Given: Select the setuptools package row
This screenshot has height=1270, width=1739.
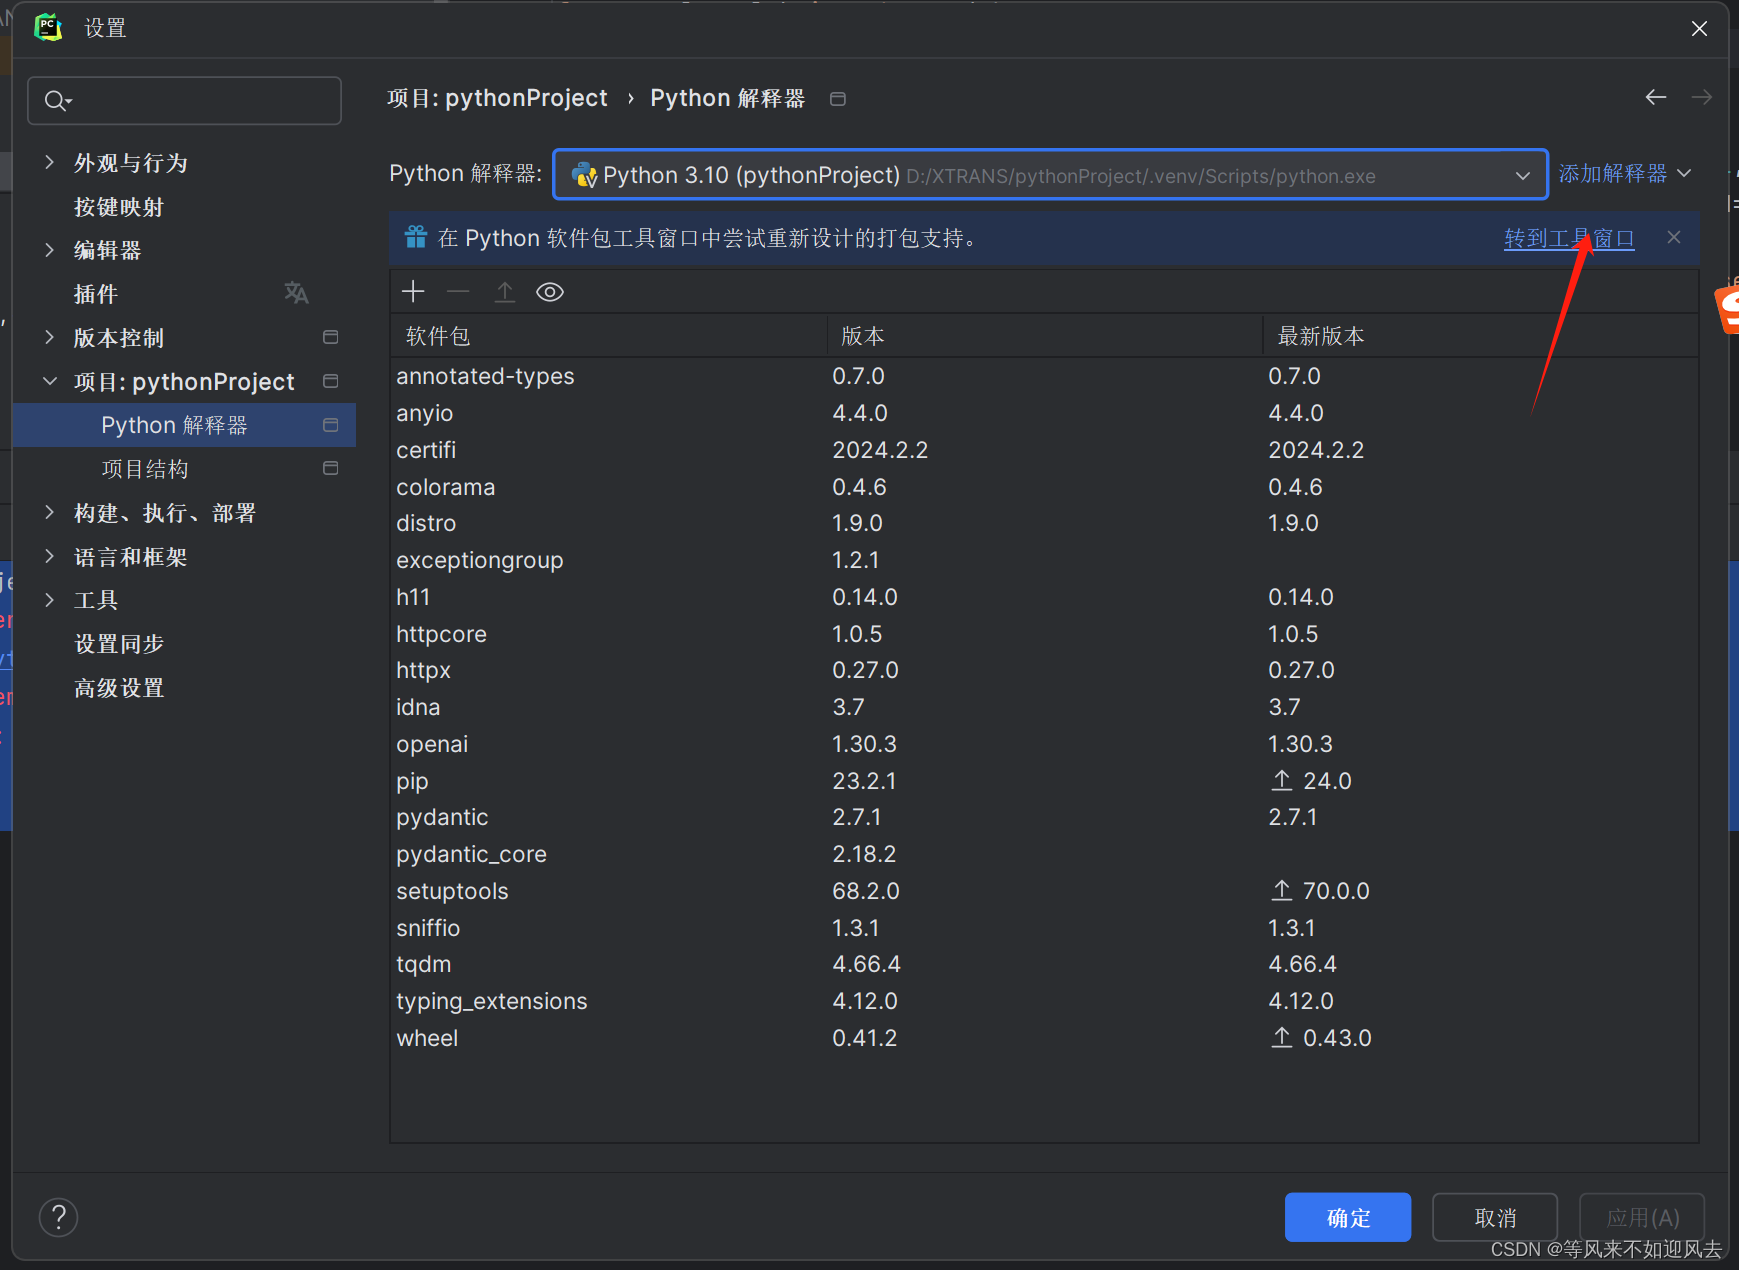Looking at the screenshot, I should click(x=1044, y=891).
